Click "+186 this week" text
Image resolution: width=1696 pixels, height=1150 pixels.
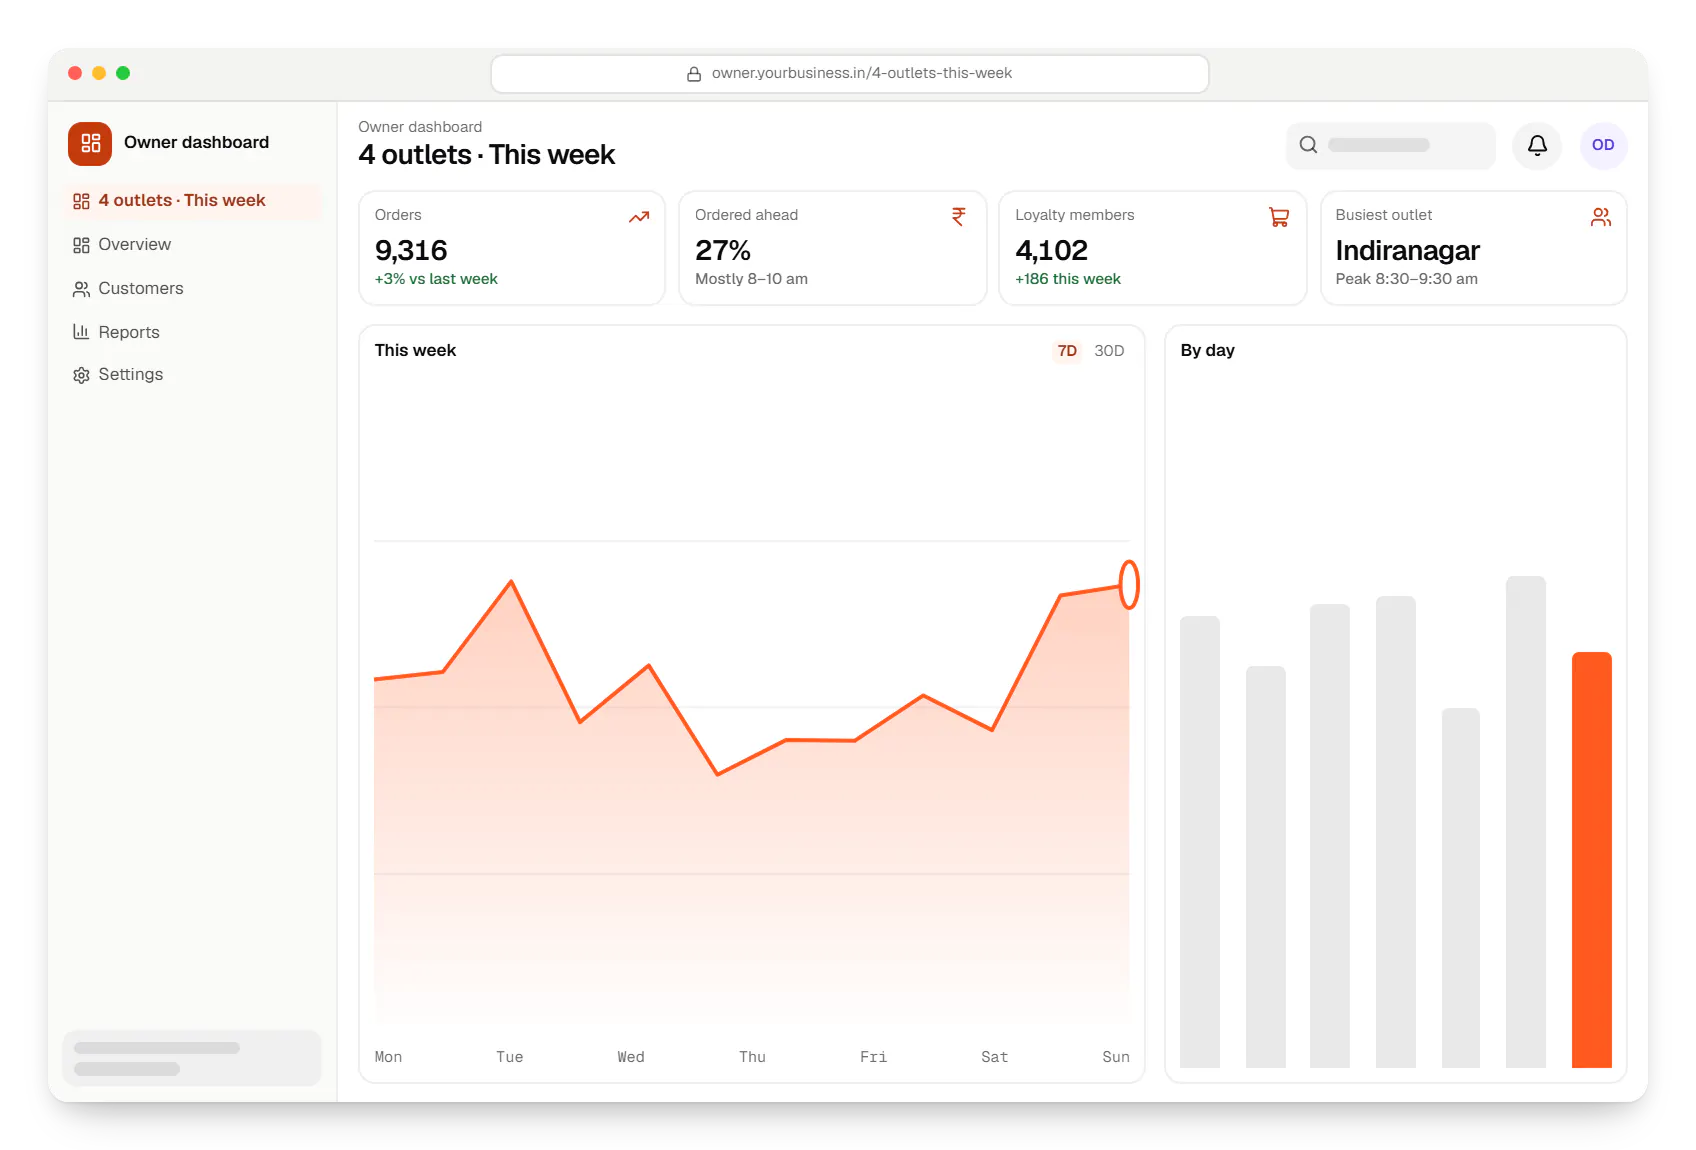(x=1068, y=279)
